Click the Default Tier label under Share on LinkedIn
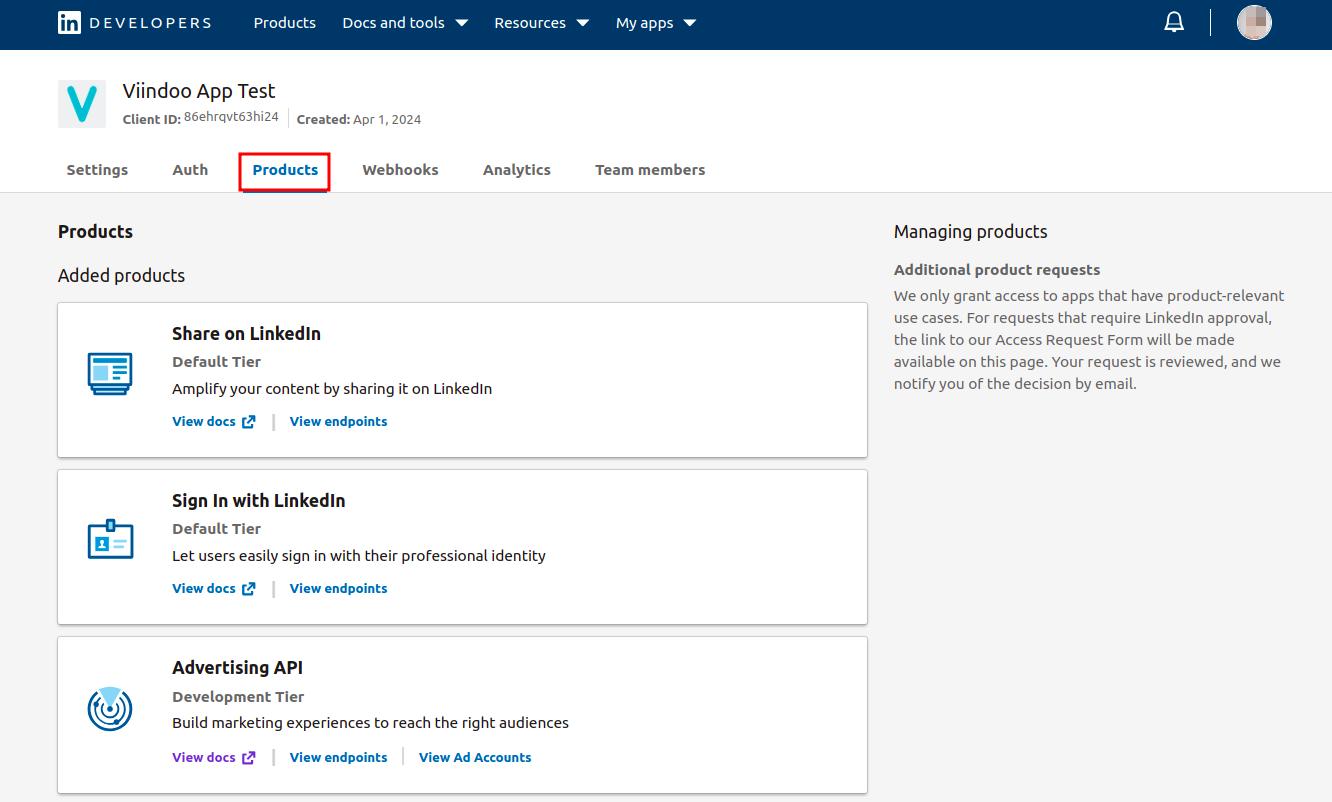Viewport: 1332px width, 802px height. point(216,362)
